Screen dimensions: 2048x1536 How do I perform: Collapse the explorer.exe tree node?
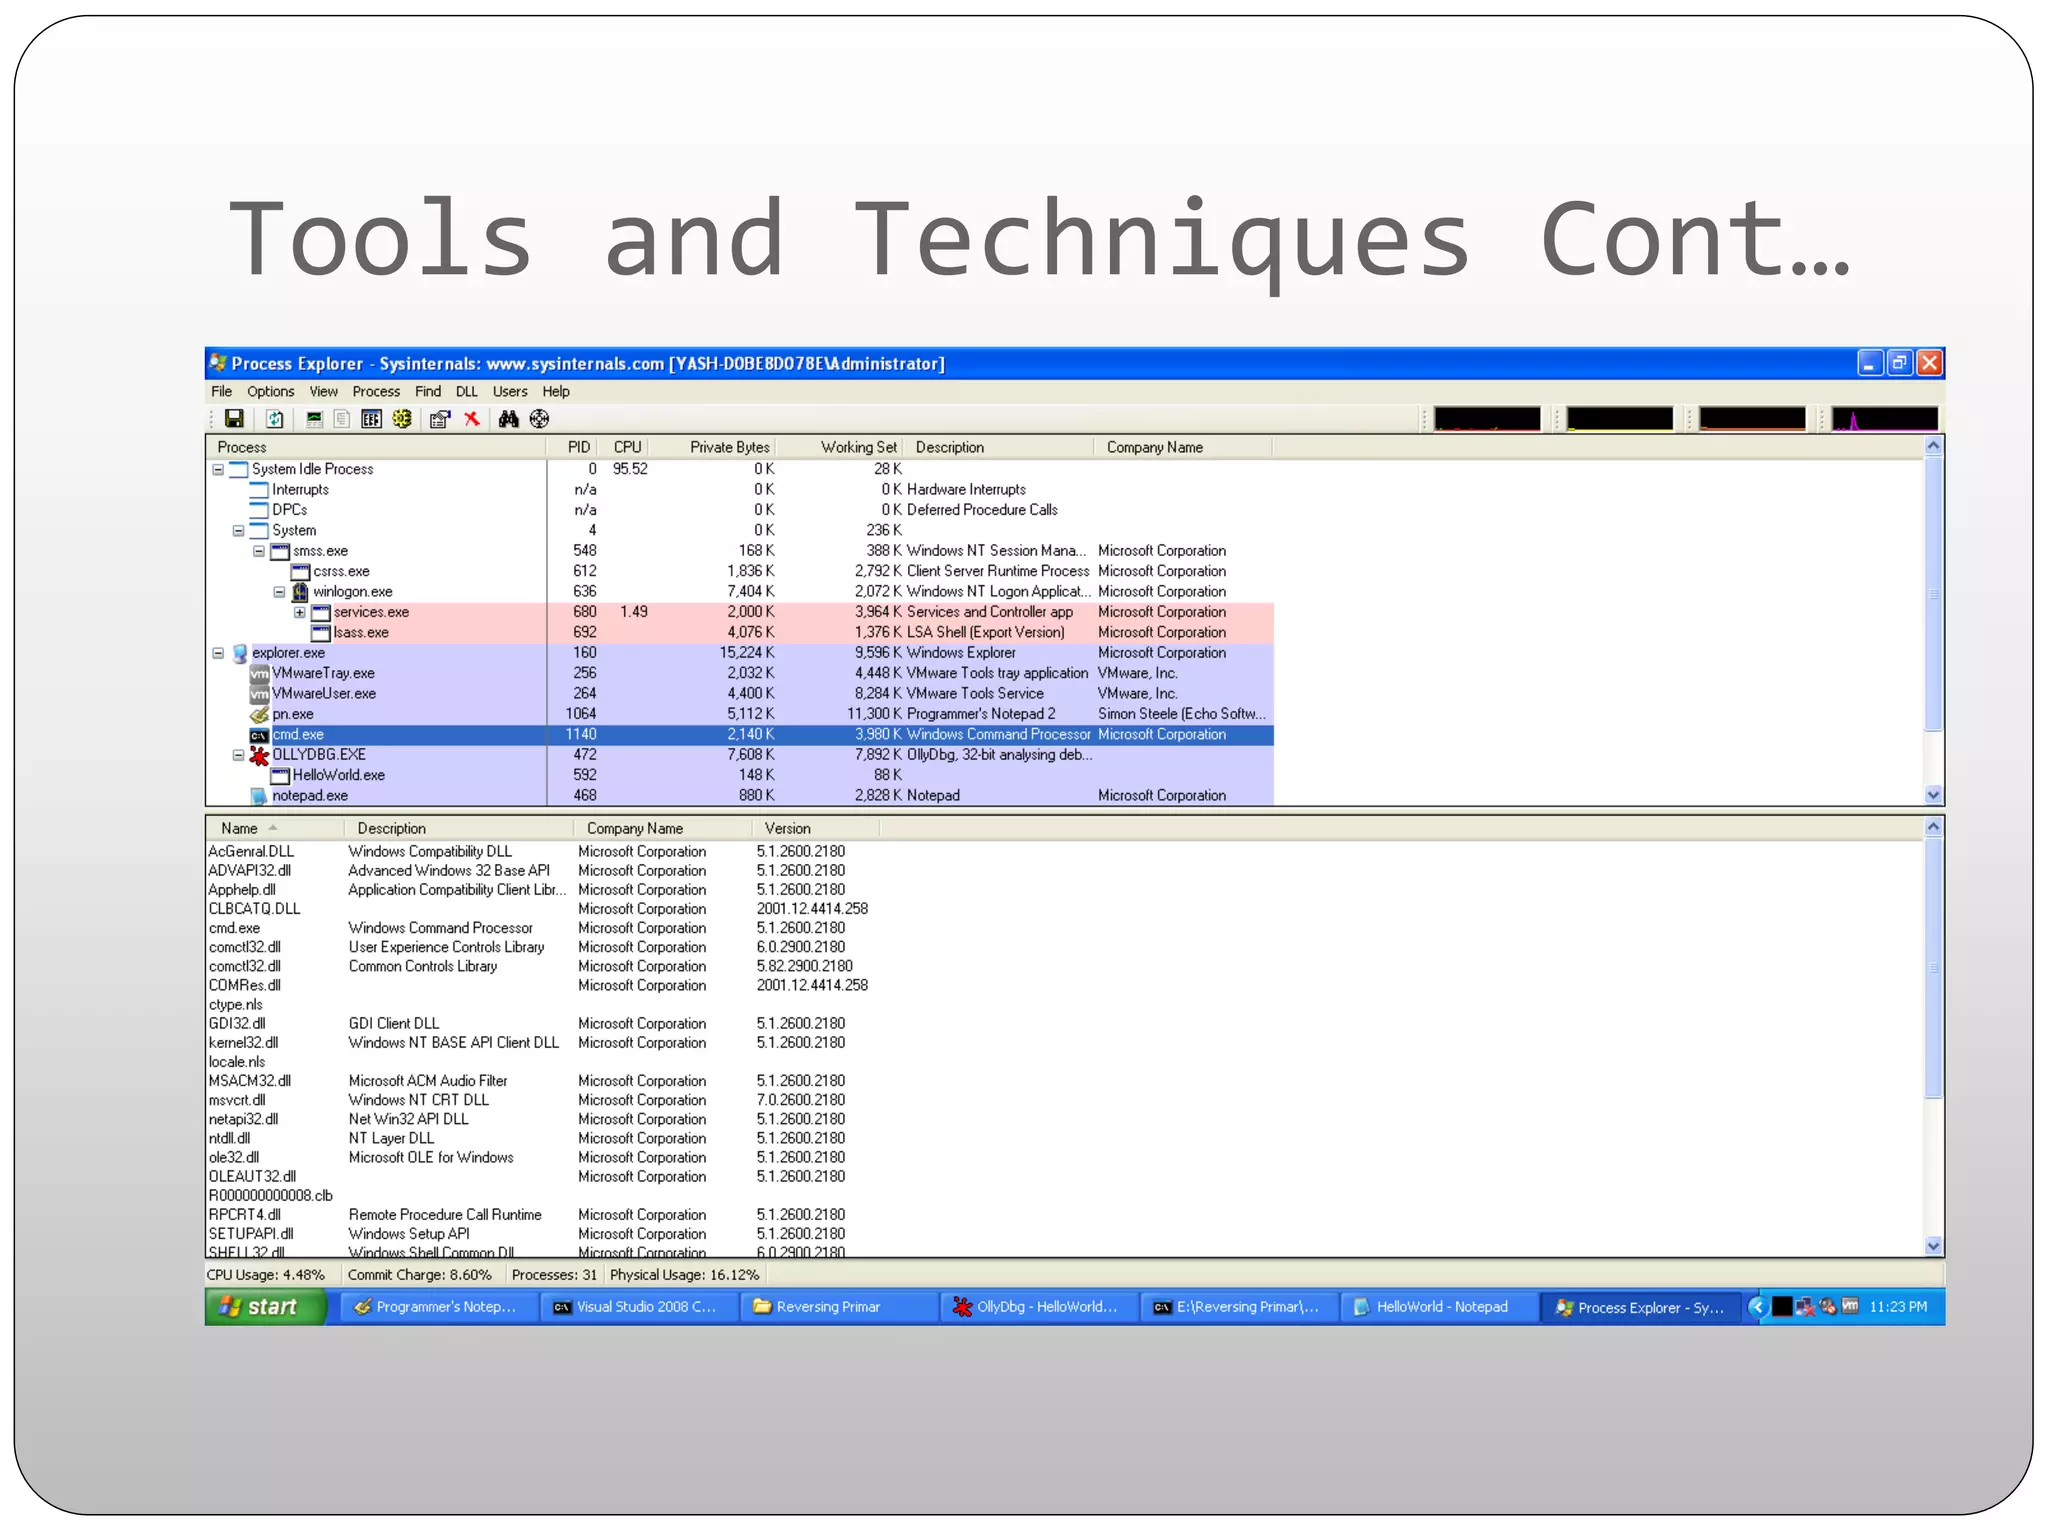point(218,653)
